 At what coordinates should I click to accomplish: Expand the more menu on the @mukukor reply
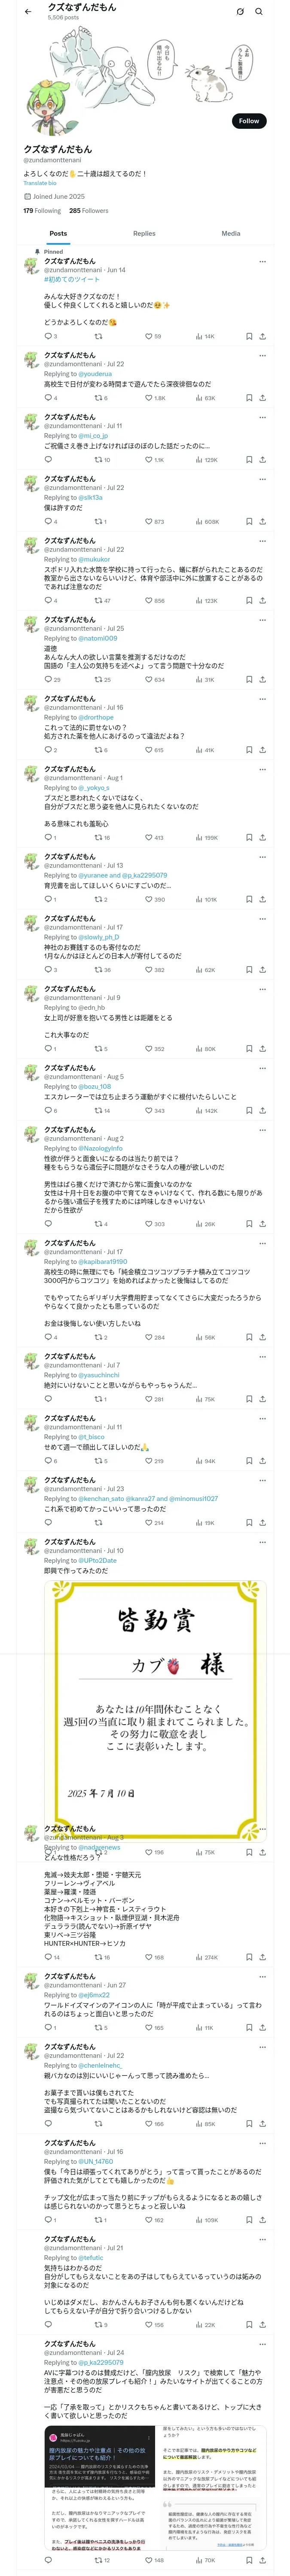coord(263,541)
